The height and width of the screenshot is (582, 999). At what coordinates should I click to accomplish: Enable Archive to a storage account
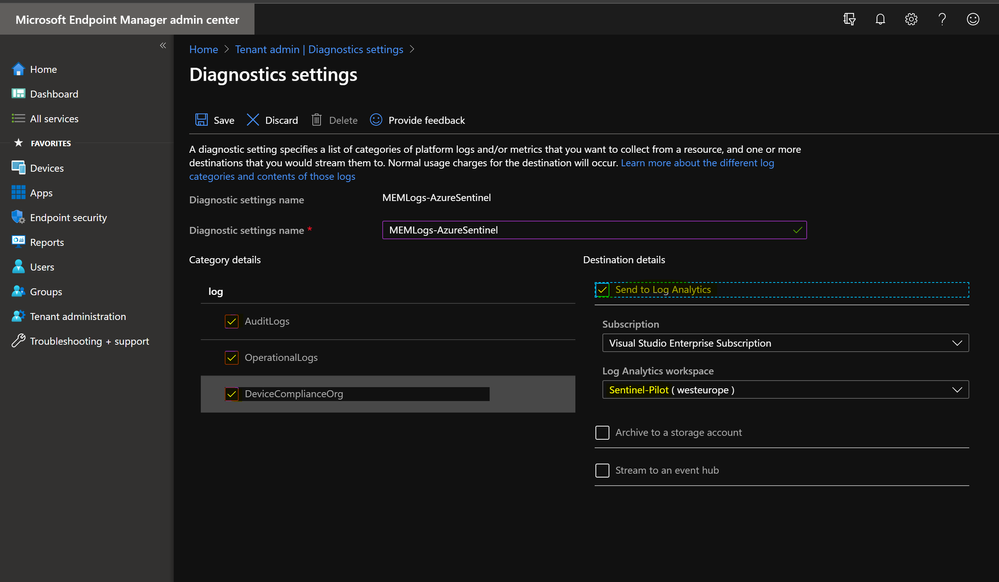point(602,432)
